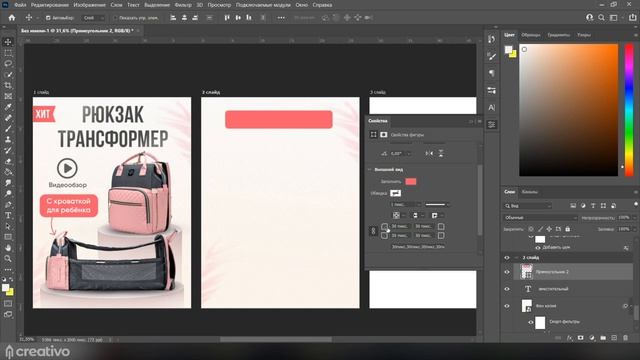The height and width of the screenshot is (360, 640).
Task: Flip shape horizontally in Properties panel
Action: tap(429, 153)
